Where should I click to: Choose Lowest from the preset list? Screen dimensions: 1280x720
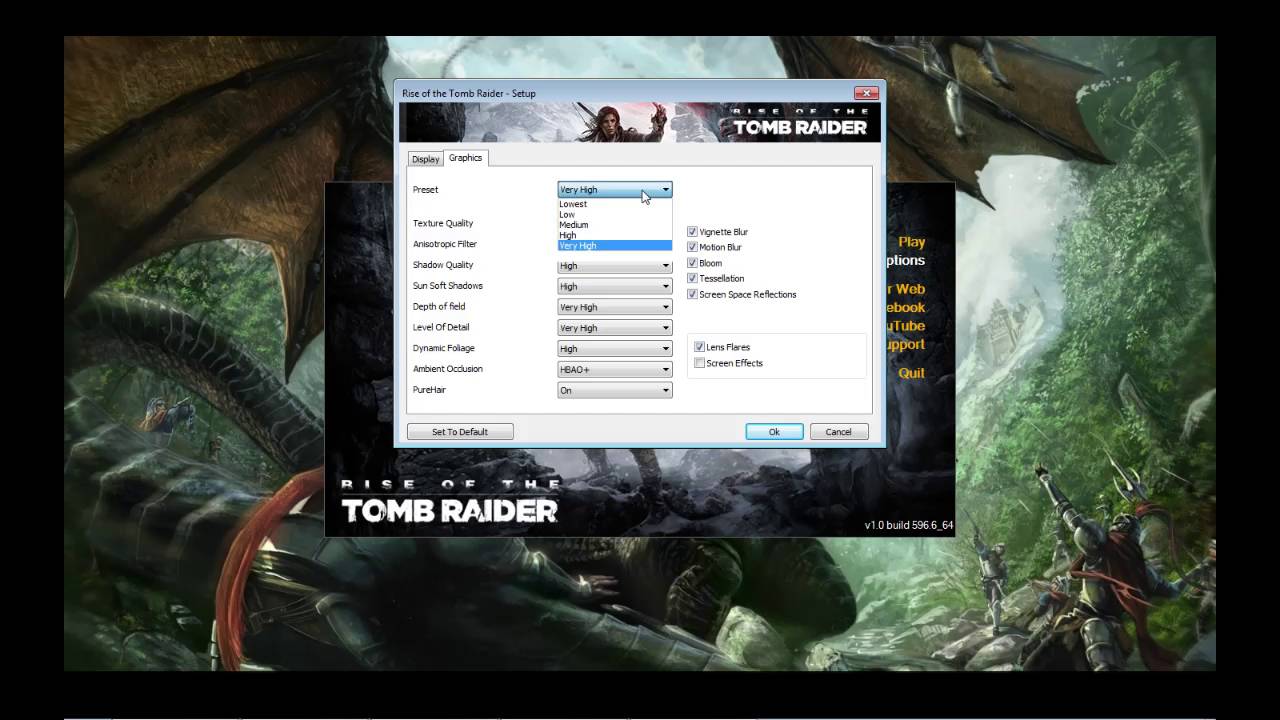(615, 204)
